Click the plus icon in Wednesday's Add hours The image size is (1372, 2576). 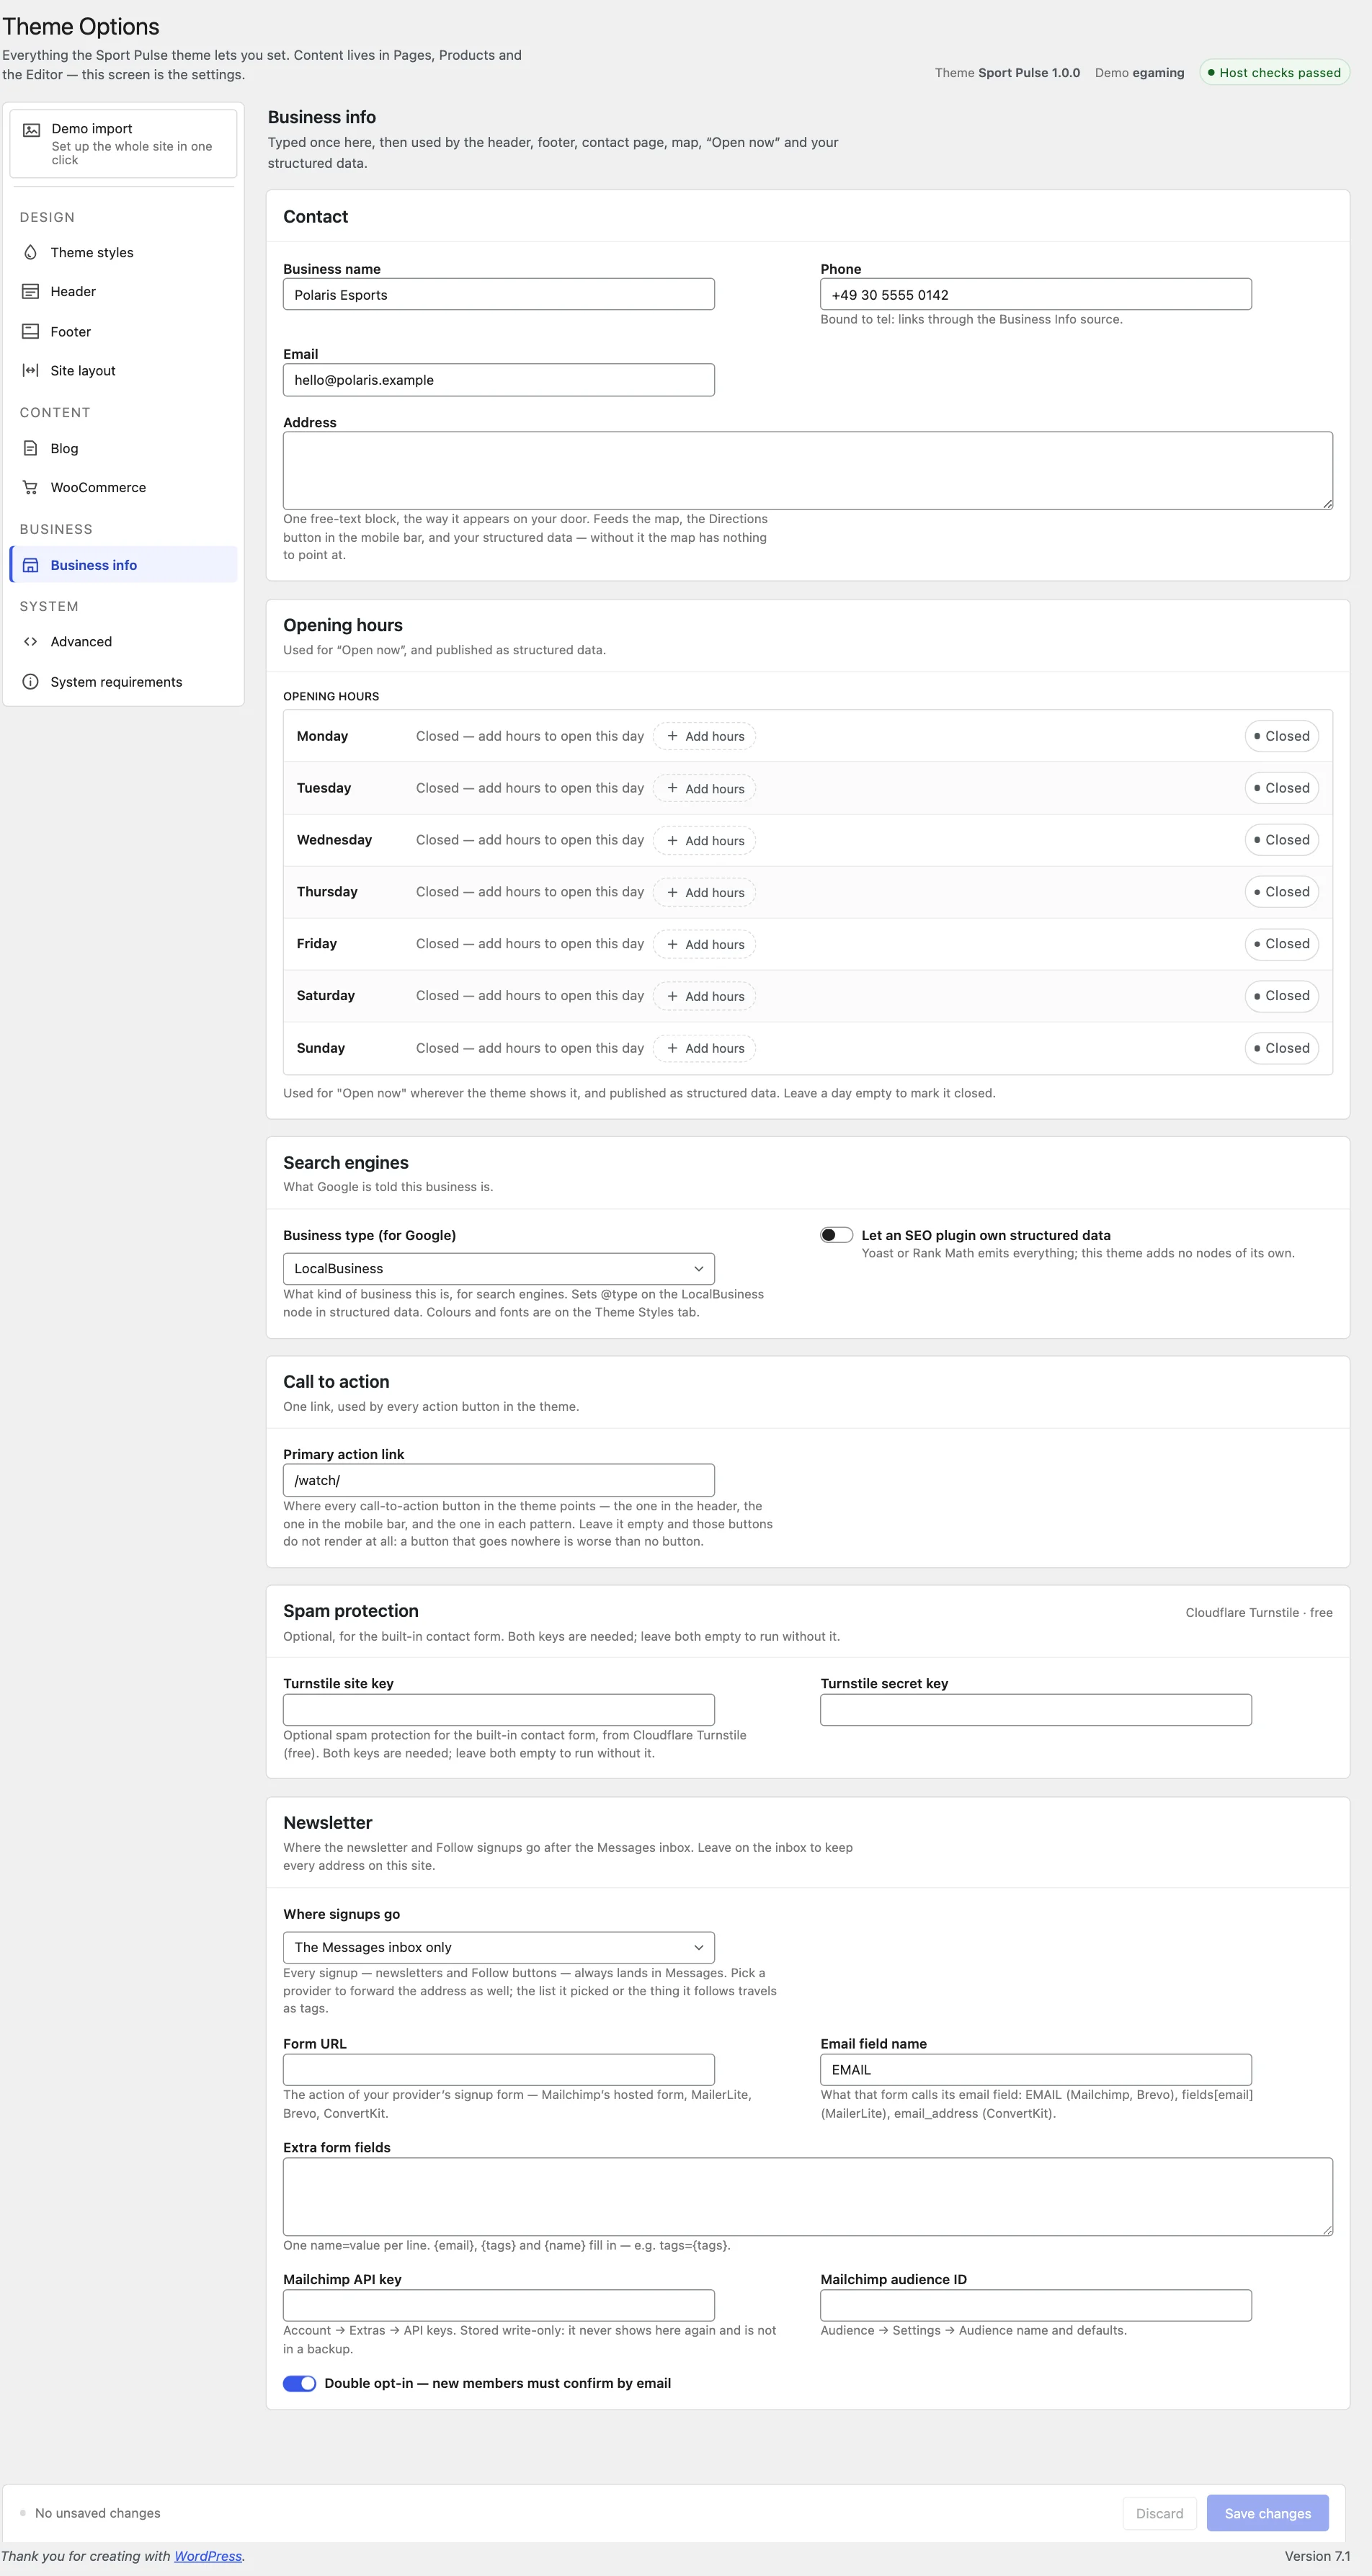672,840
